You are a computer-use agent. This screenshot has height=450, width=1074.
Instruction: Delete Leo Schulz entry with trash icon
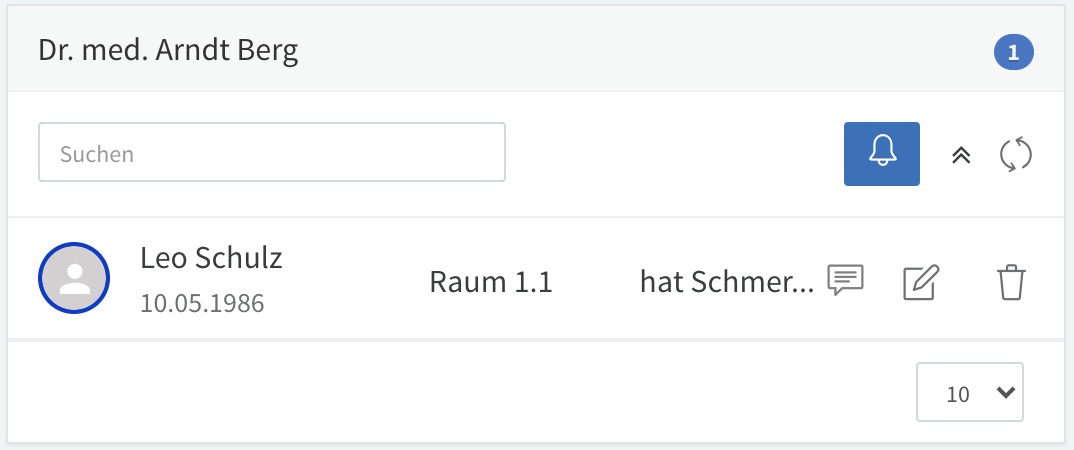(1011, 282)
